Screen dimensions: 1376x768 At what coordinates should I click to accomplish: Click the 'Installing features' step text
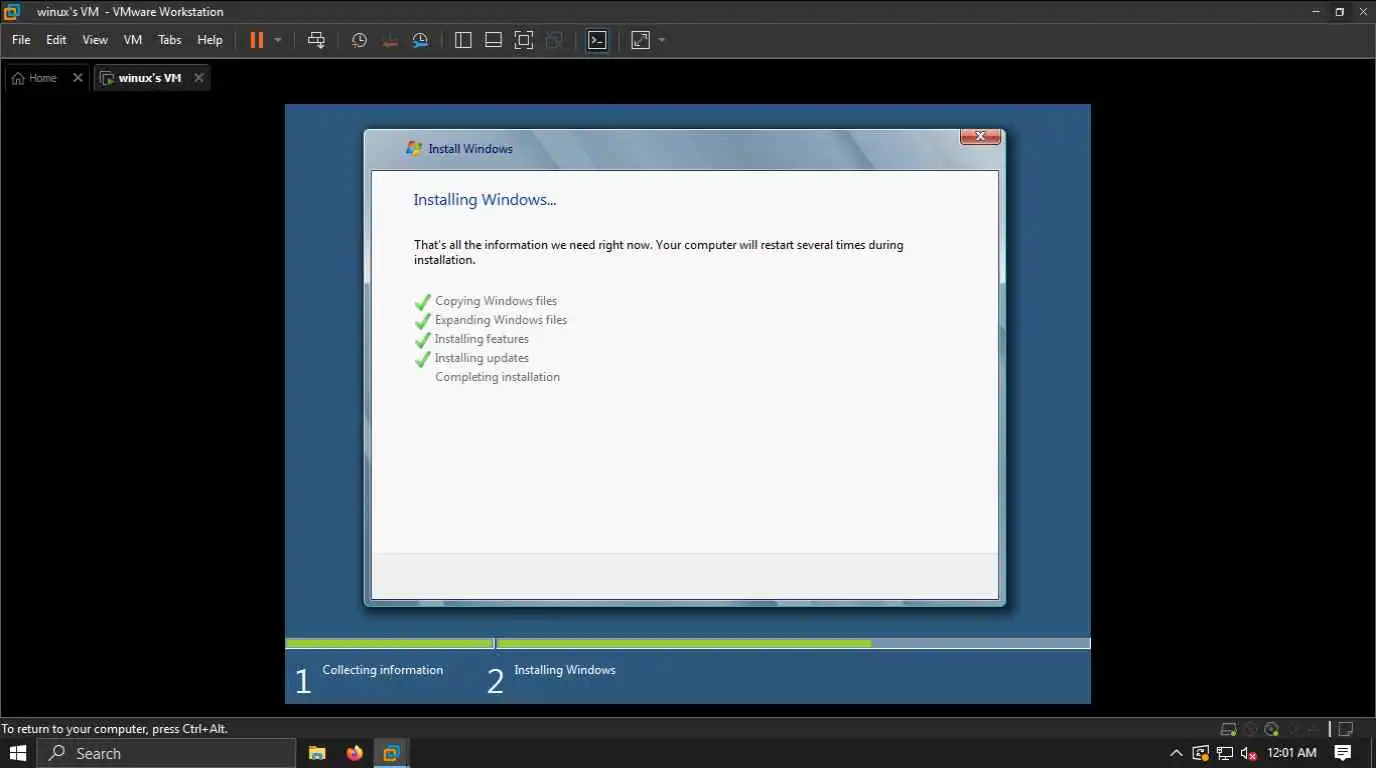(x=482, y=339)
